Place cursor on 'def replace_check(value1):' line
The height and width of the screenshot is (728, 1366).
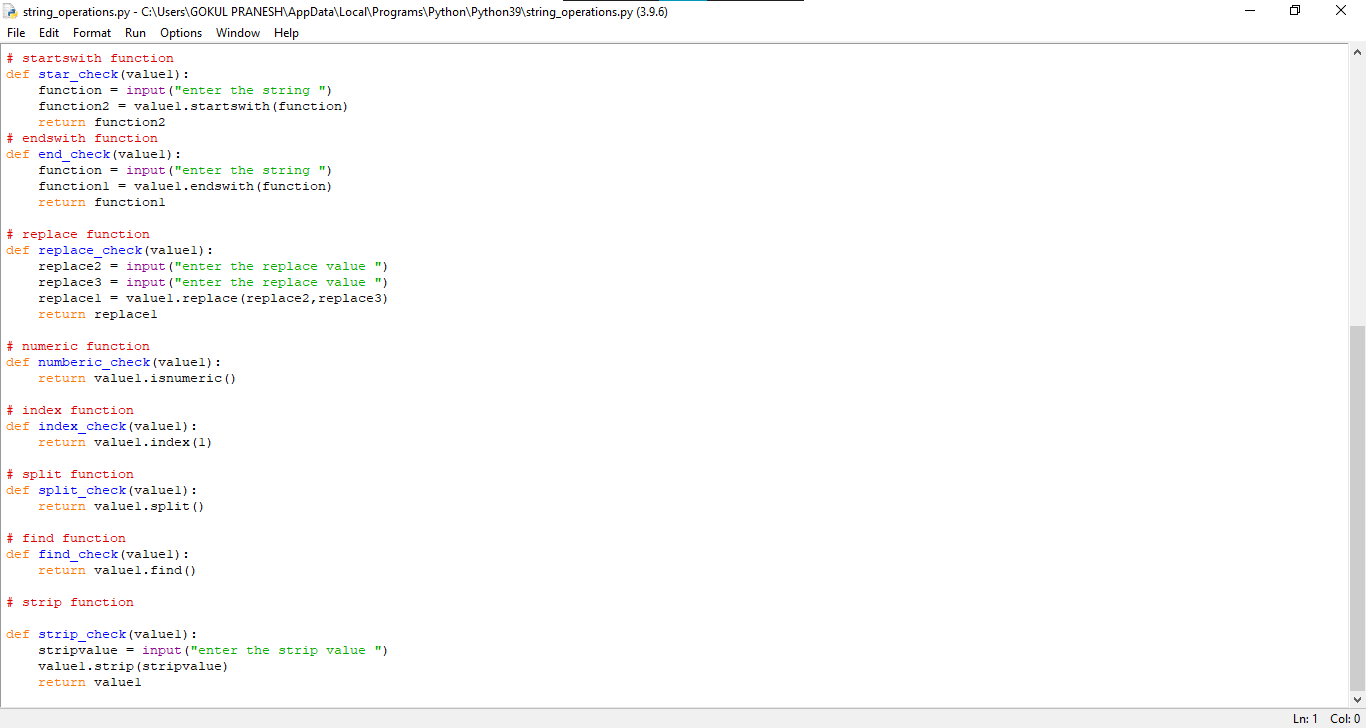tap(110, 250)
